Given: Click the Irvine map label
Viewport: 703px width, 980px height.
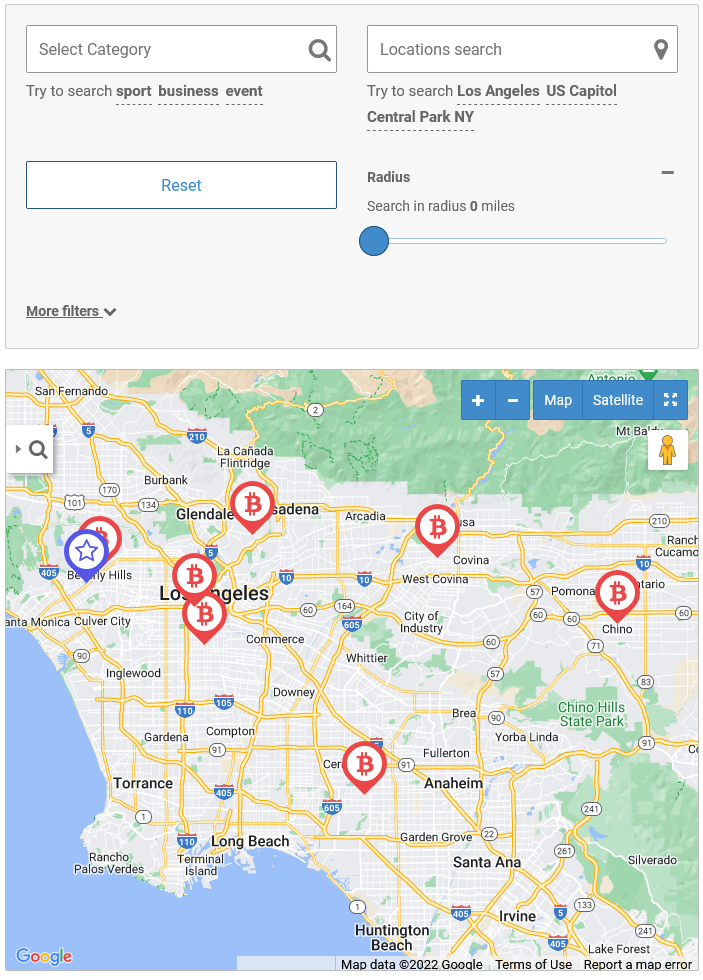Looking at the screenshot, I should [x=517, y=916].
